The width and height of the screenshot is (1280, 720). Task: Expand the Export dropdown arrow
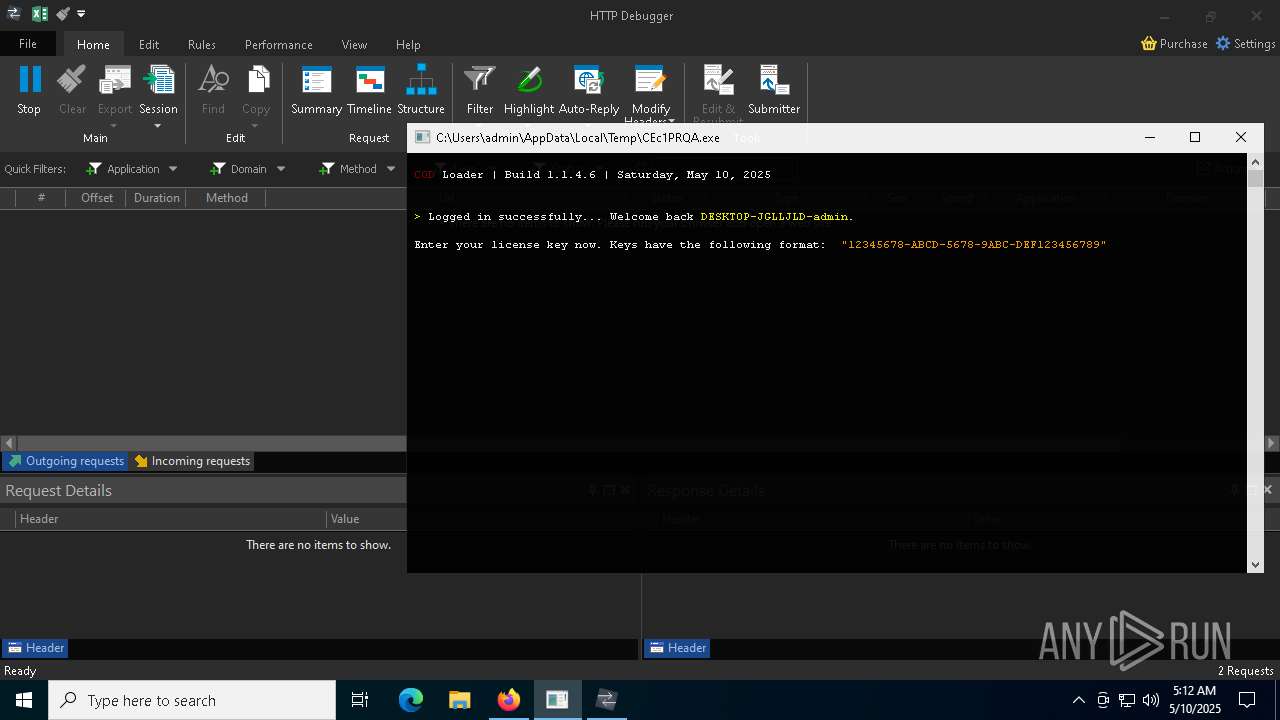[x=114, y=126]
